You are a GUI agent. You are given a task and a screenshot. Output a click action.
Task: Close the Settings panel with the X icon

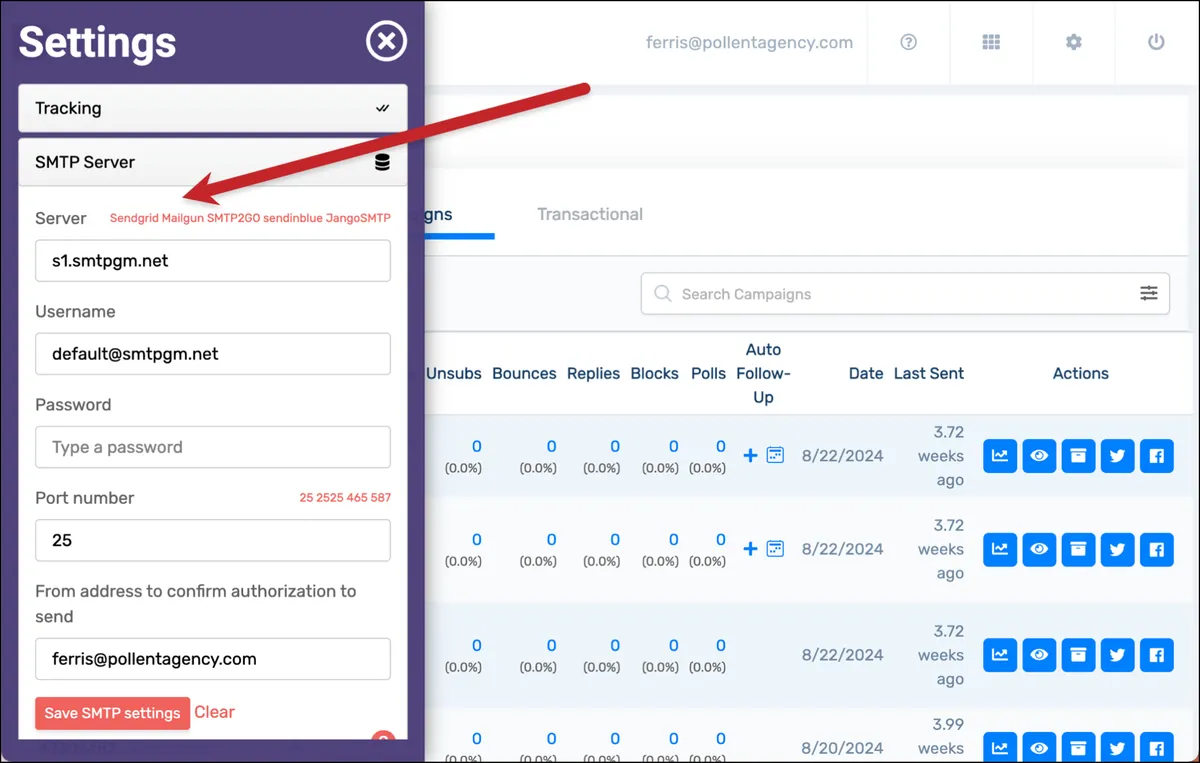[x=386, y=41]
